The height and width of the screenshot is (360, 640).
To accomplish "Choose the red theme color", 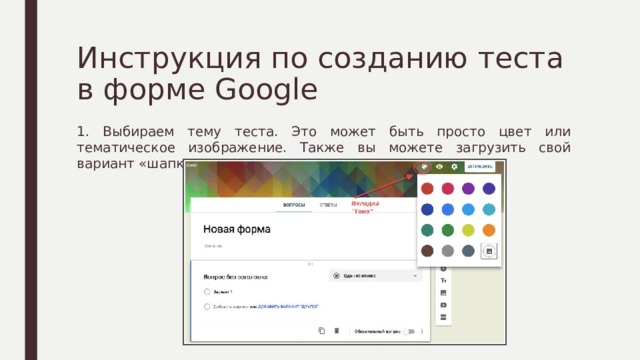I will point(427,189).
